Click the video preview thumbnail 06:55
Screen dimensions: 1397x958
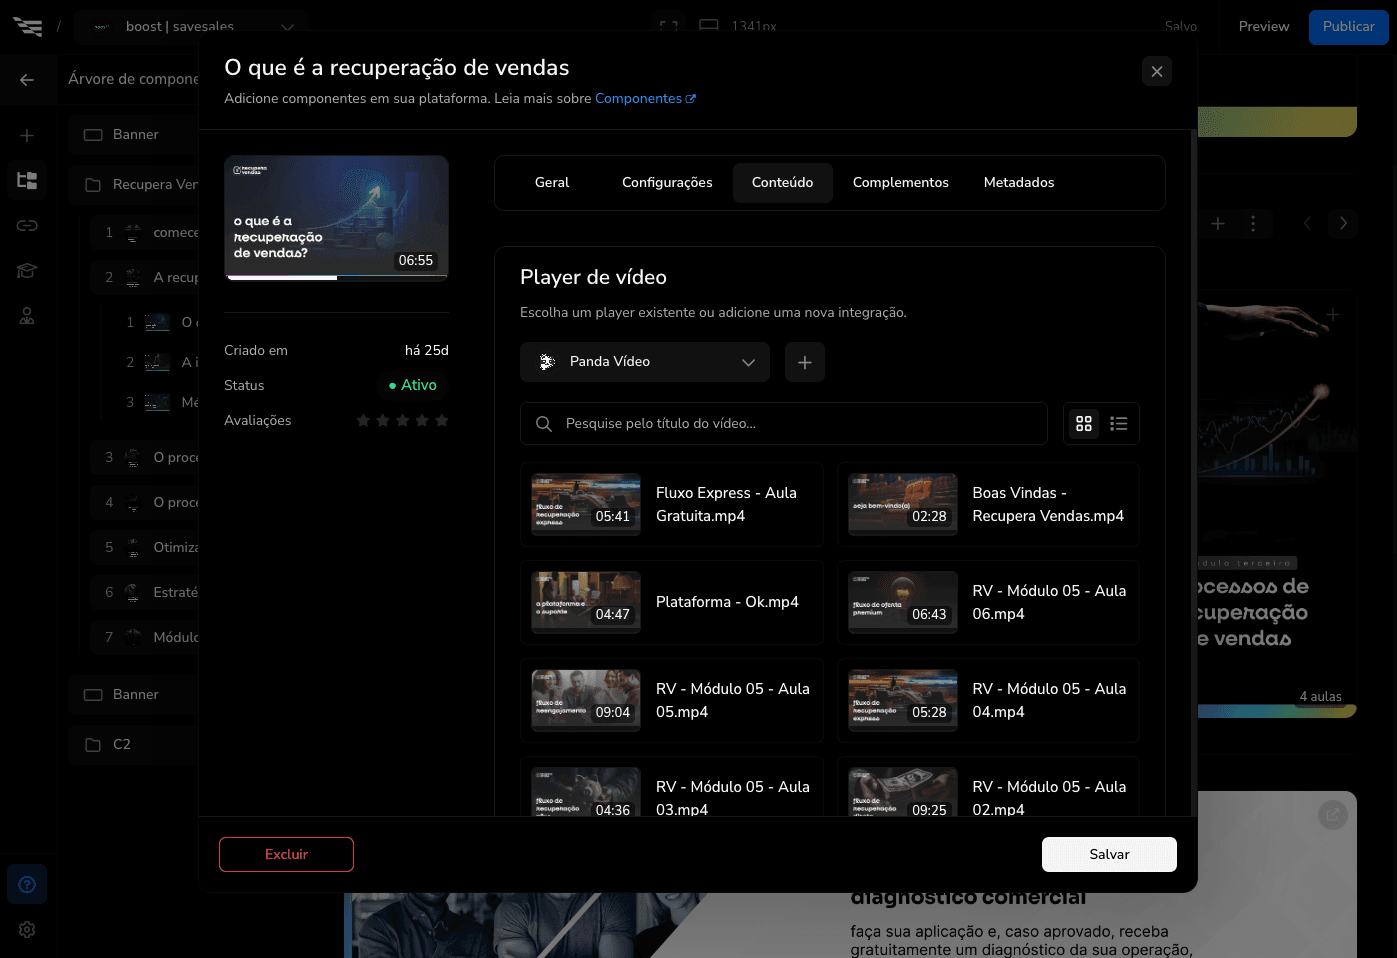tap(336, 217)
